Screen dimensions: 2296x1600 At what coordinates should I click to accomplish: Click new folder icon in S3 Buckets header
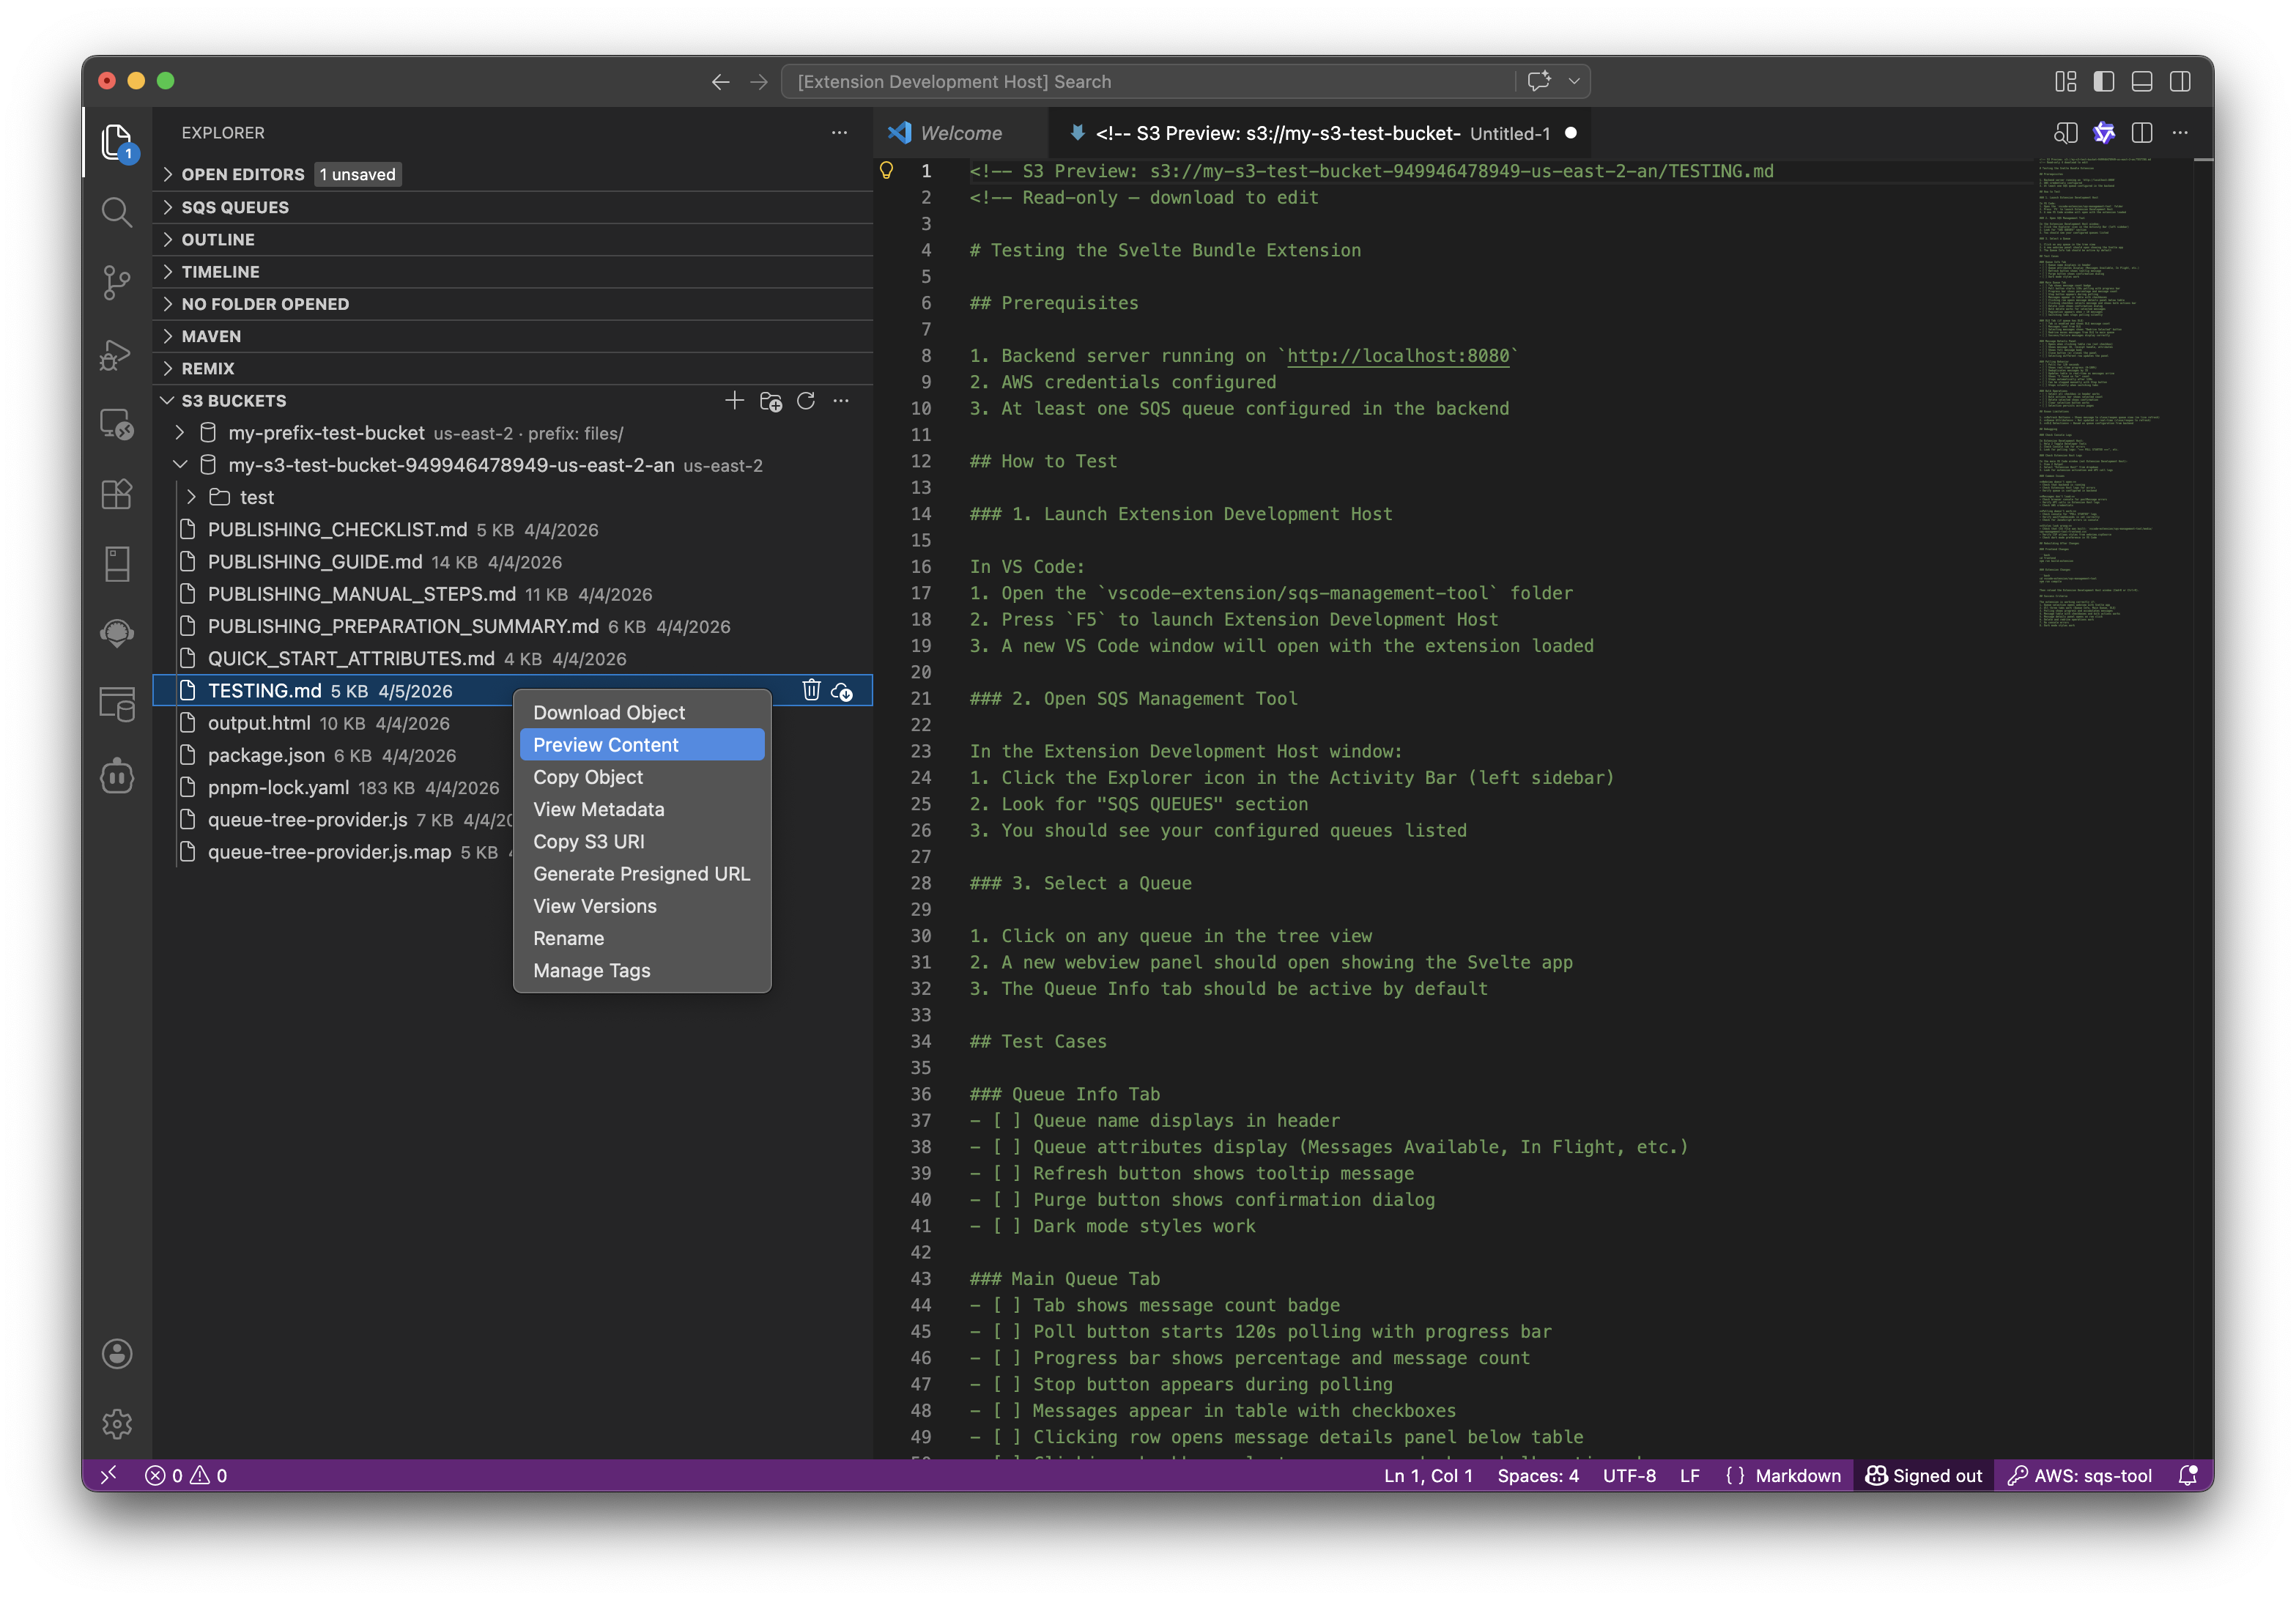(770, 401)
